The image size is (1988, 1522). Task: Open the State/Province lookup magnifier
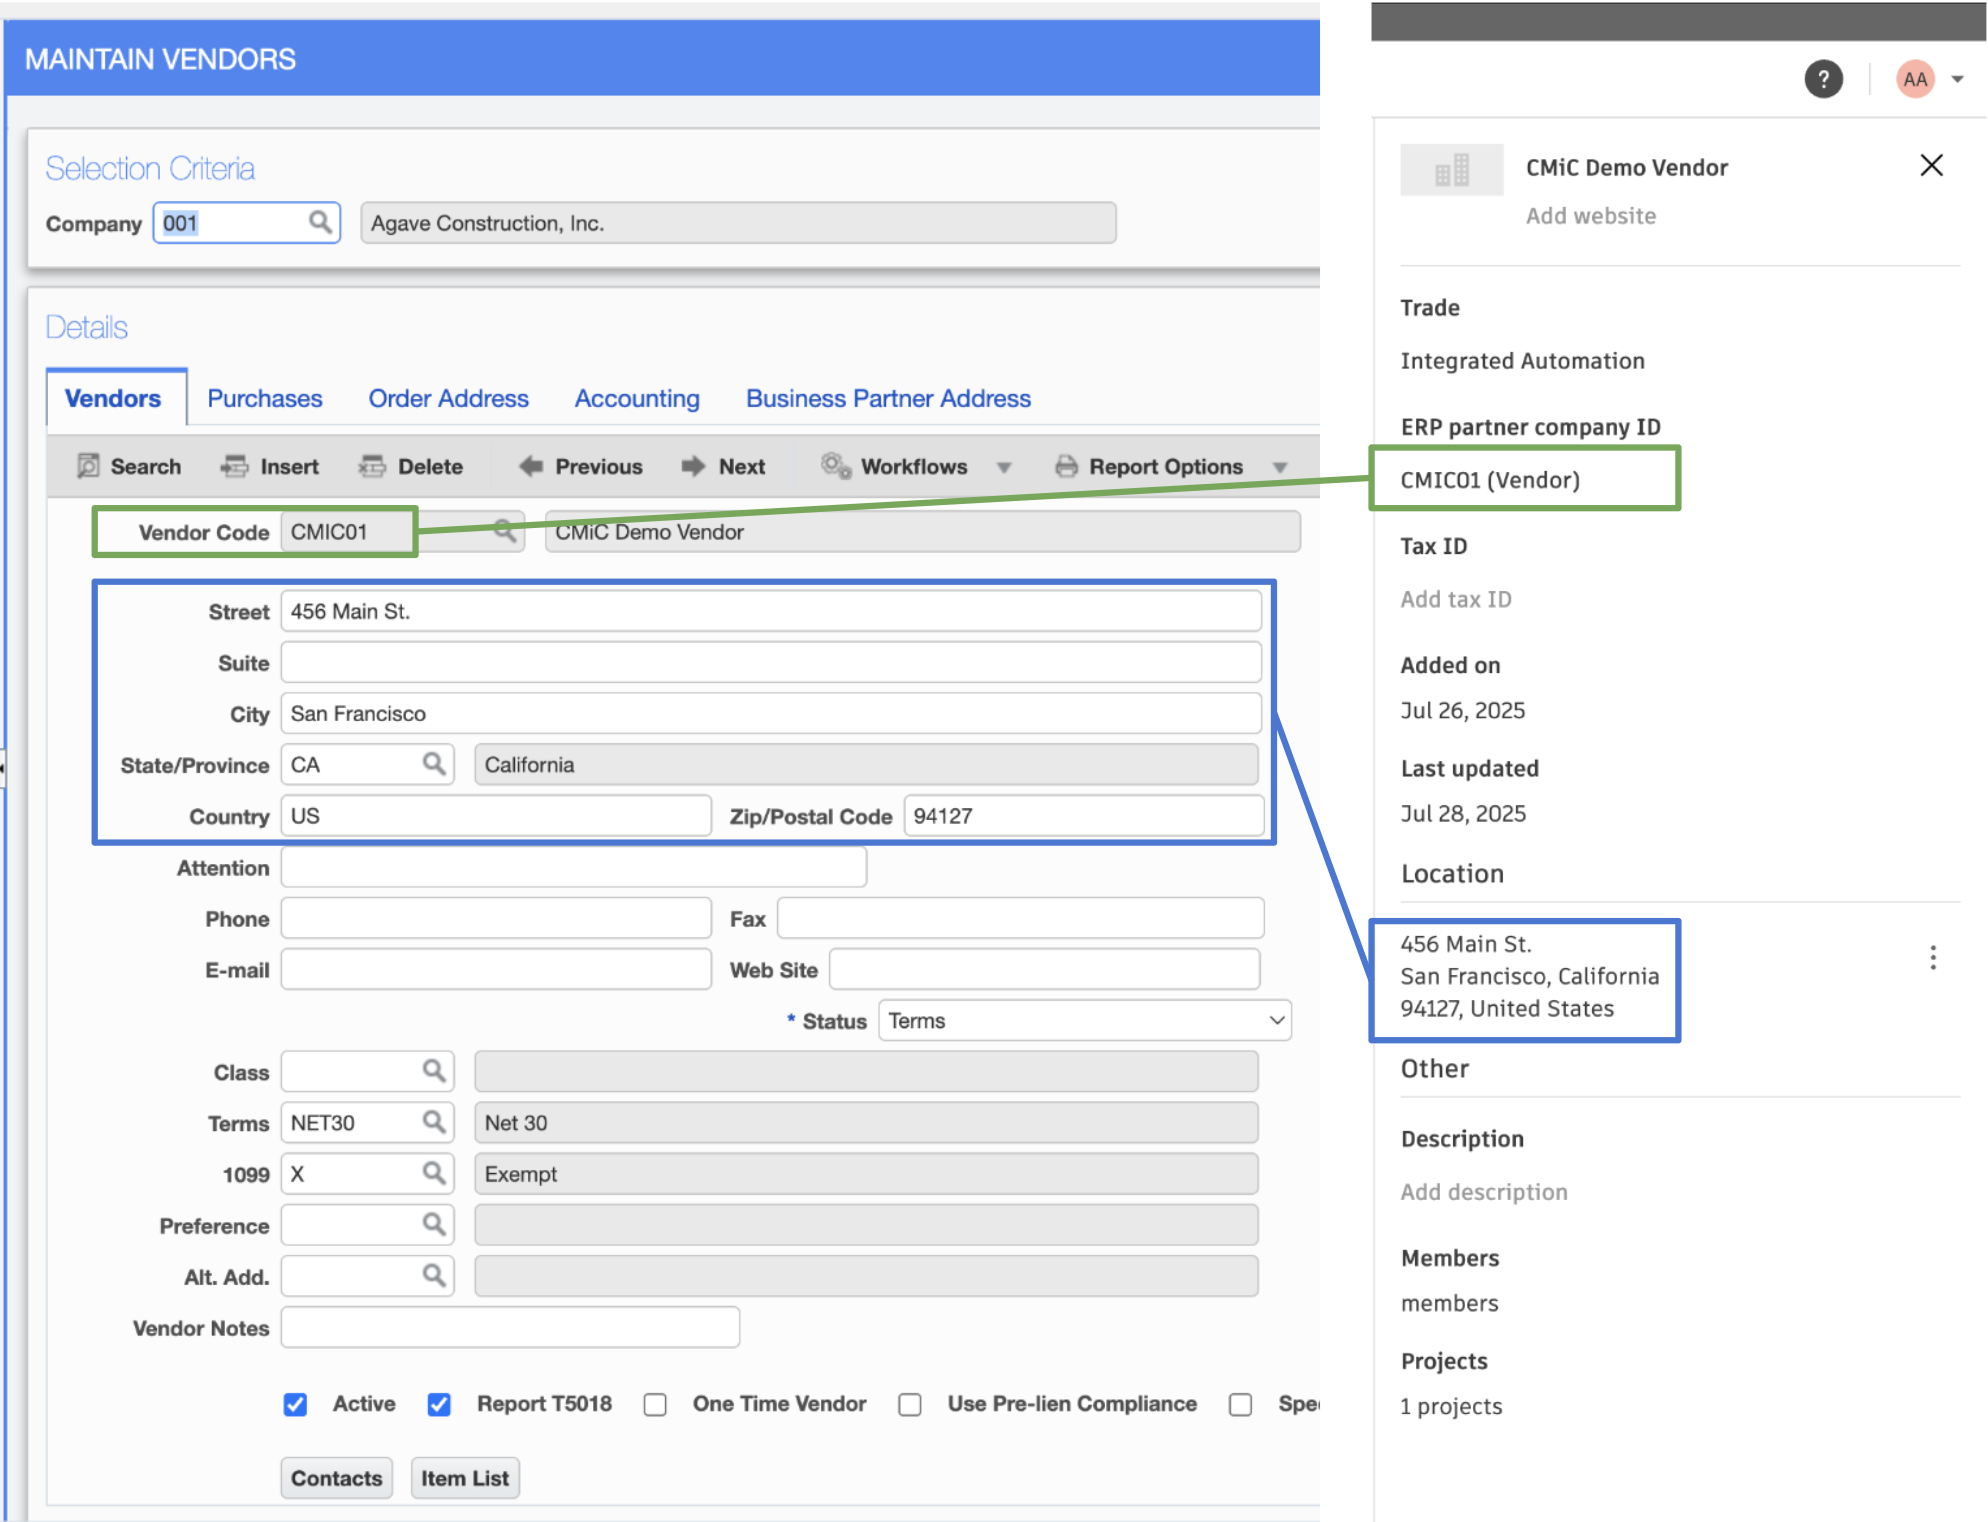[433, 764]
